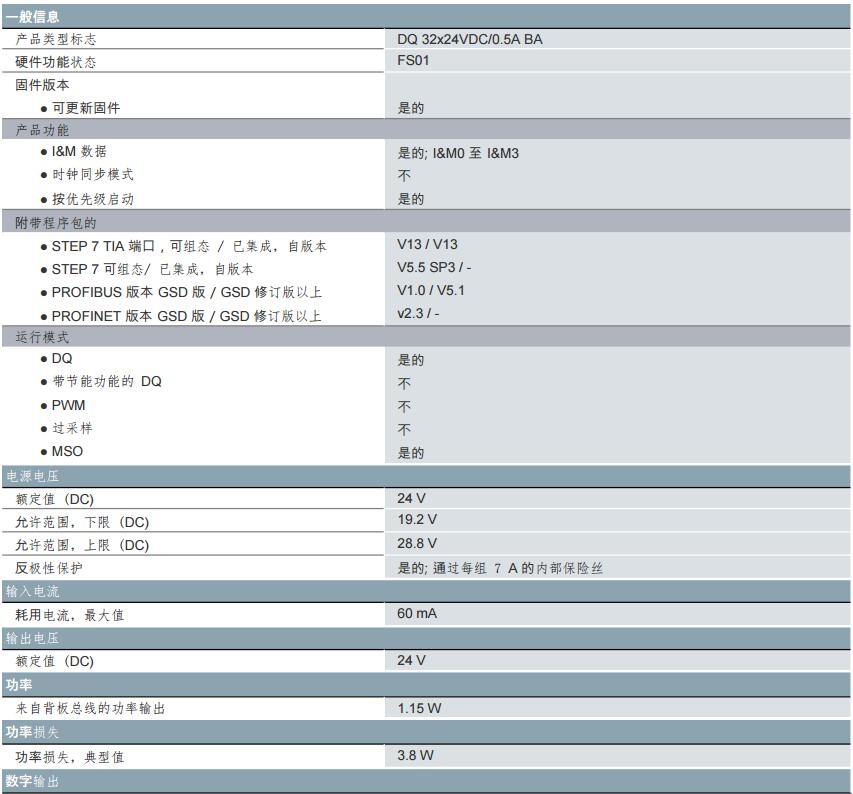Select the value '3.8 W'
The width and height of the screenshot is (853, 794).
[x=415, y=755]
